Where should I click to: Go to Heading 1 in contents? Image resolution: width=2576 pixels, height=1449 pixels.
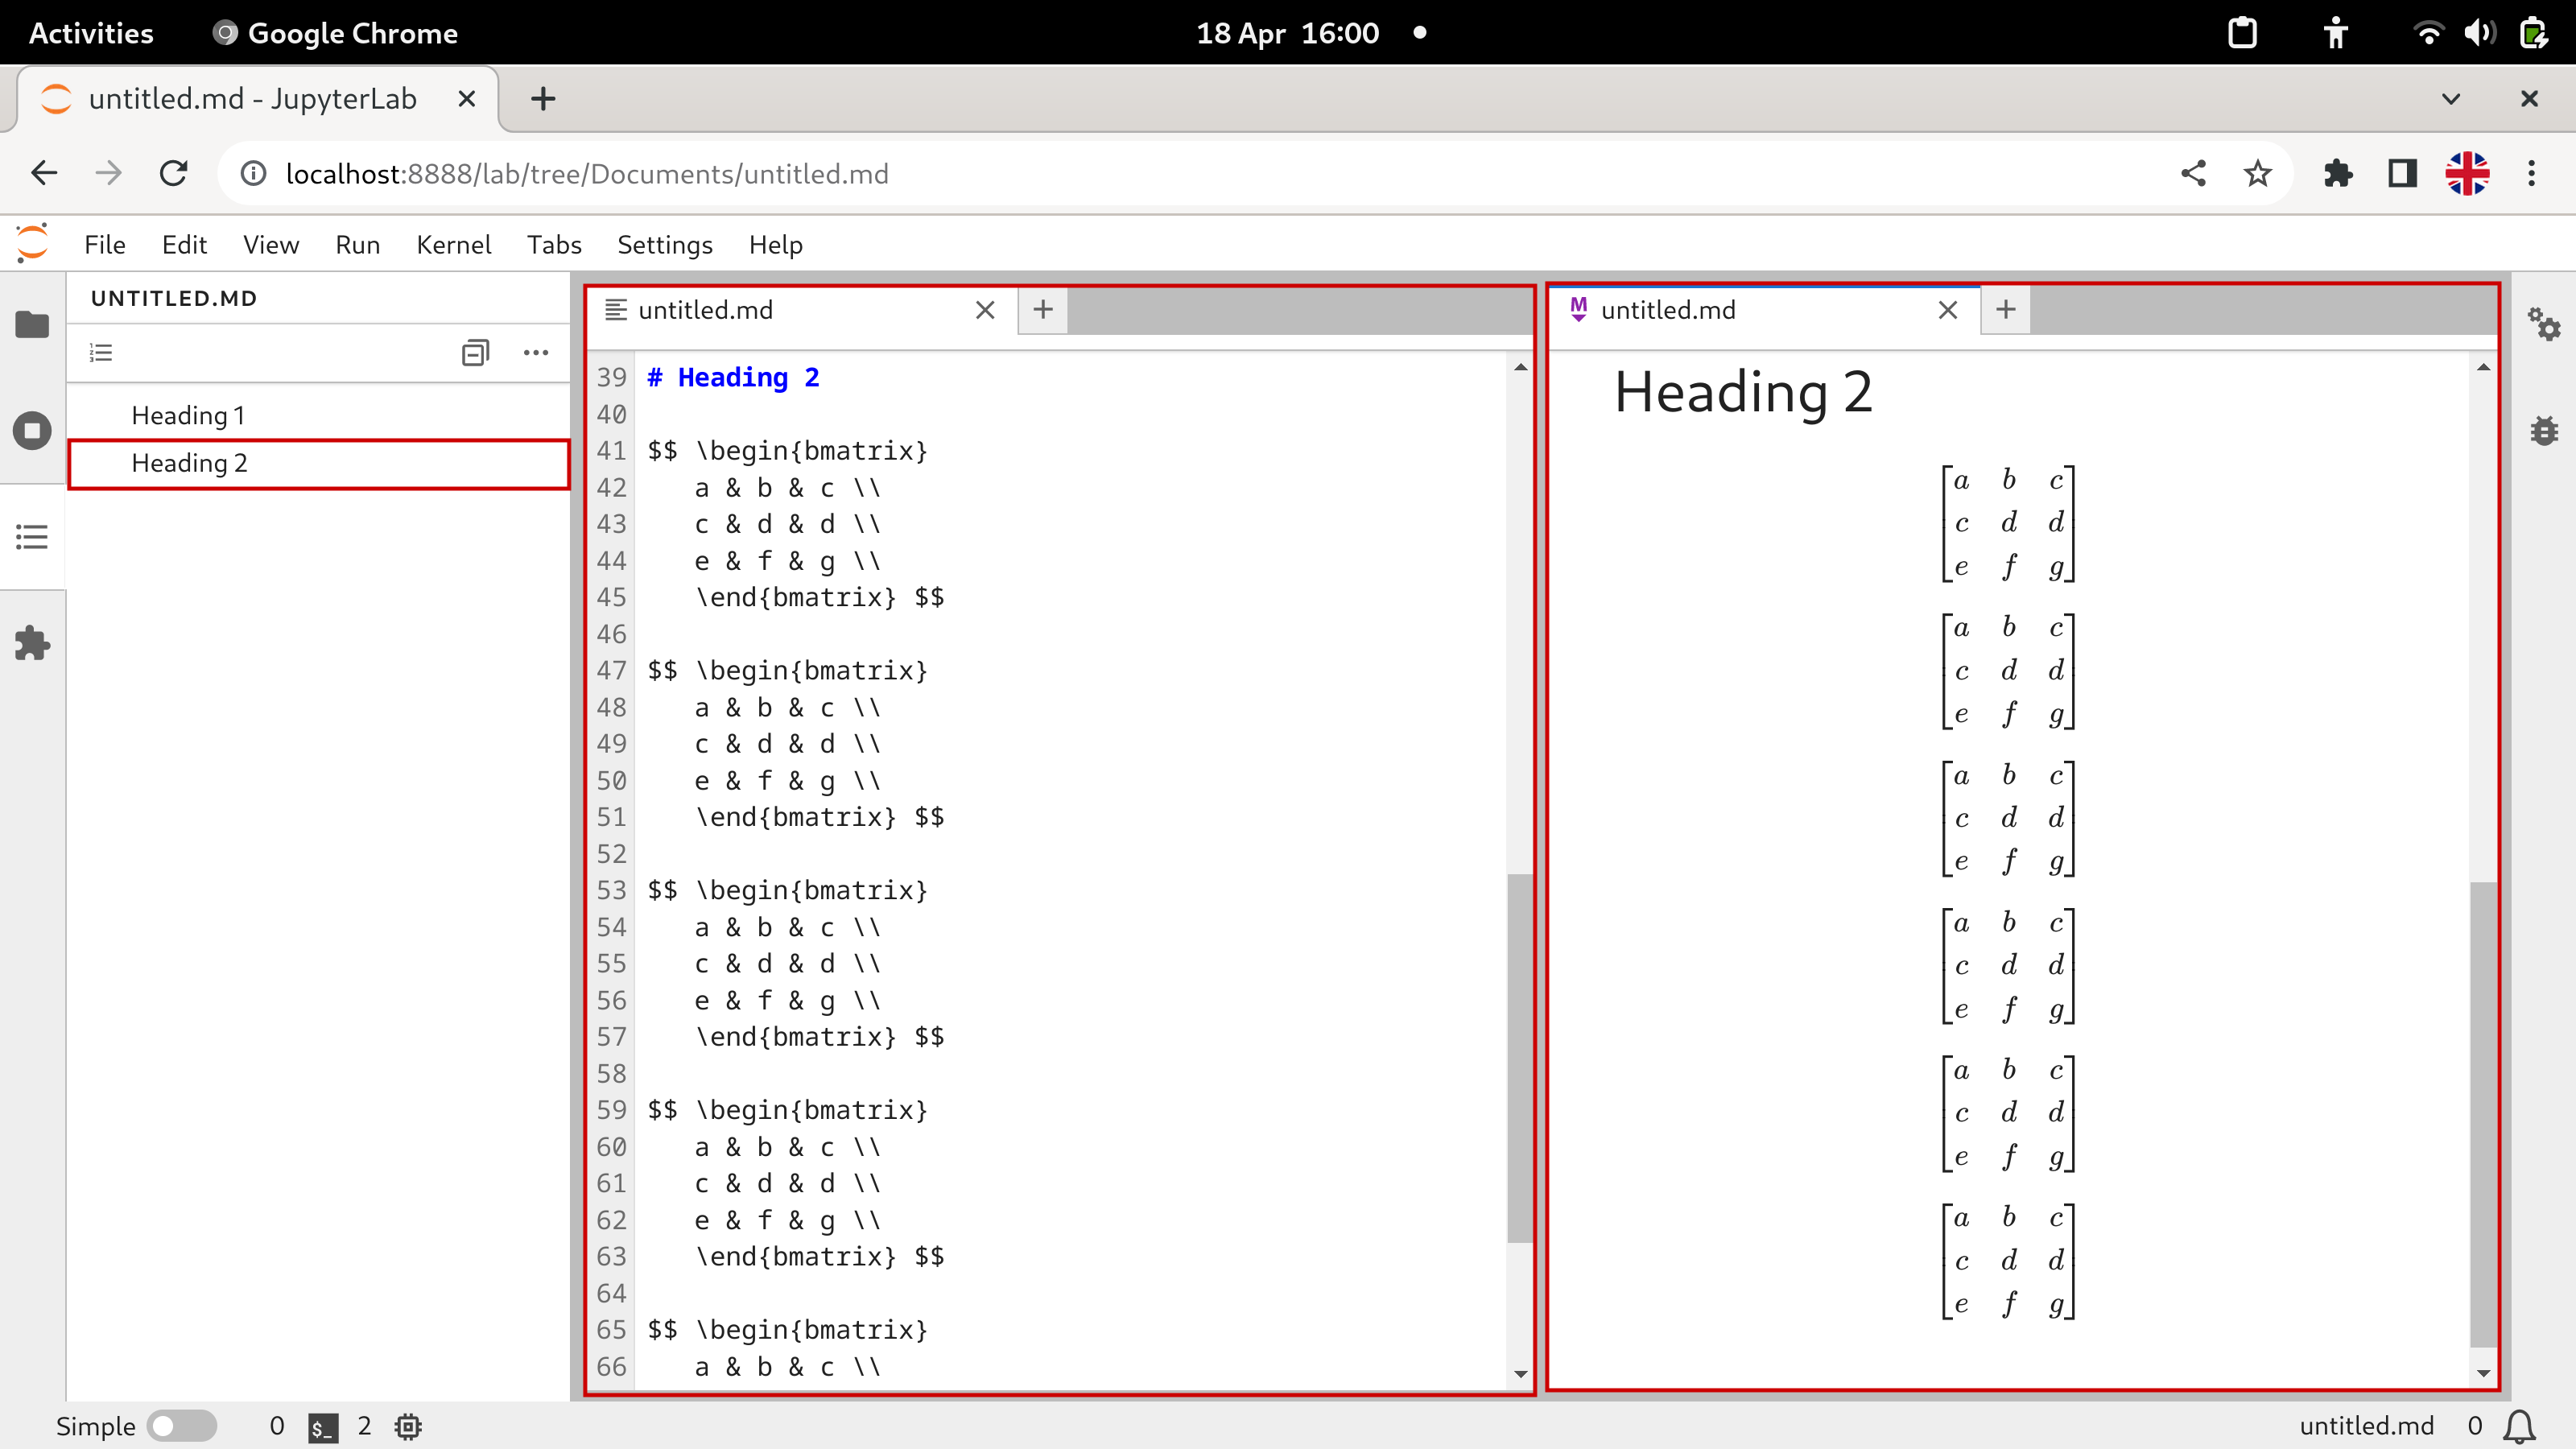188,415
